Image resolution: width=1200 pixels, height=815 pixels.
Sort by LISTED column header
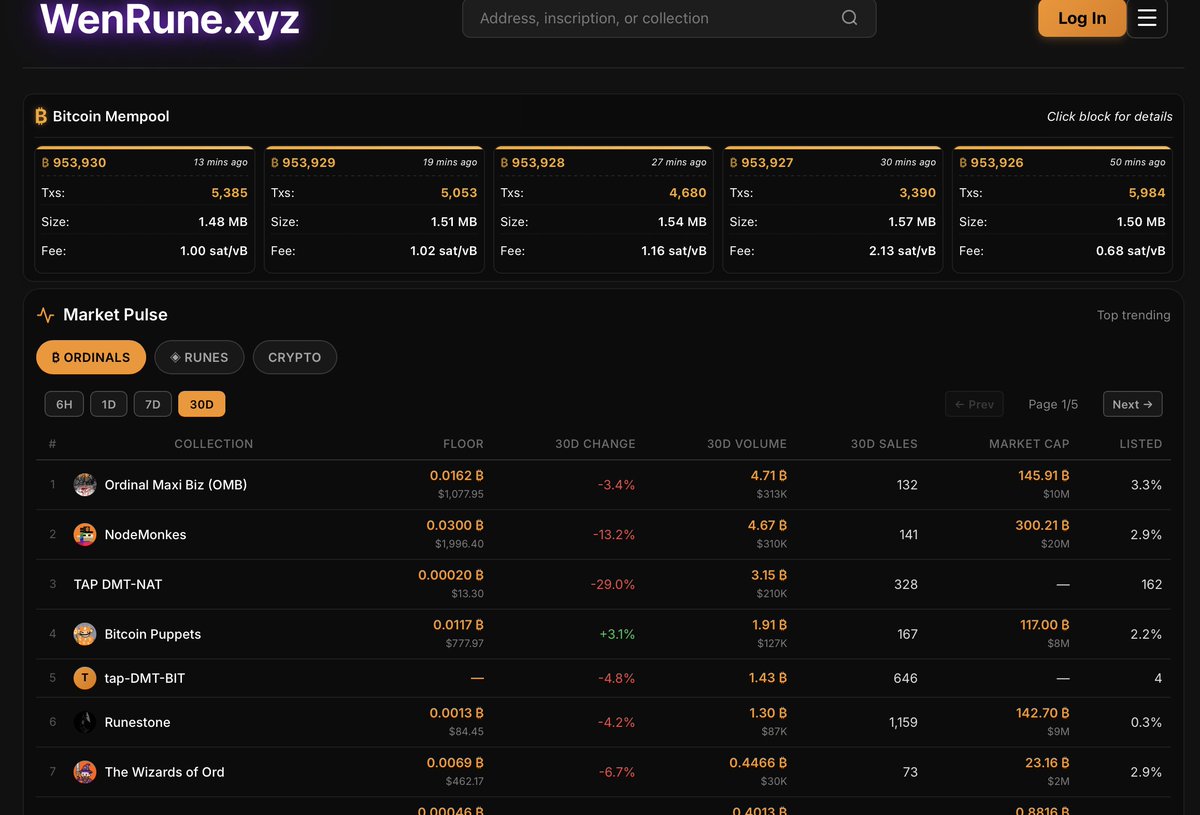click(x=1141, y=444)
